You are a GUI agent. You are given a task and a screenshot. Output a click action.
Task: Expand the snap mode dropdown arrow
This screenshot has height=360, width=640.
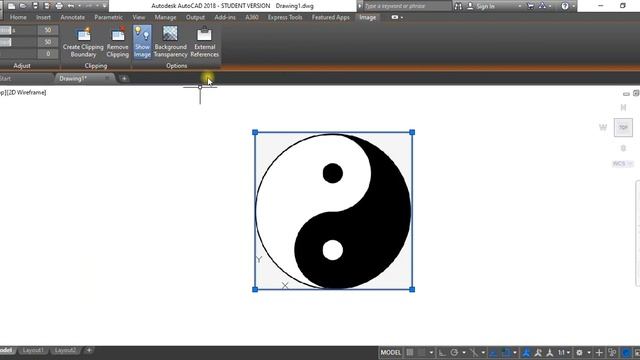pos(431,353)
